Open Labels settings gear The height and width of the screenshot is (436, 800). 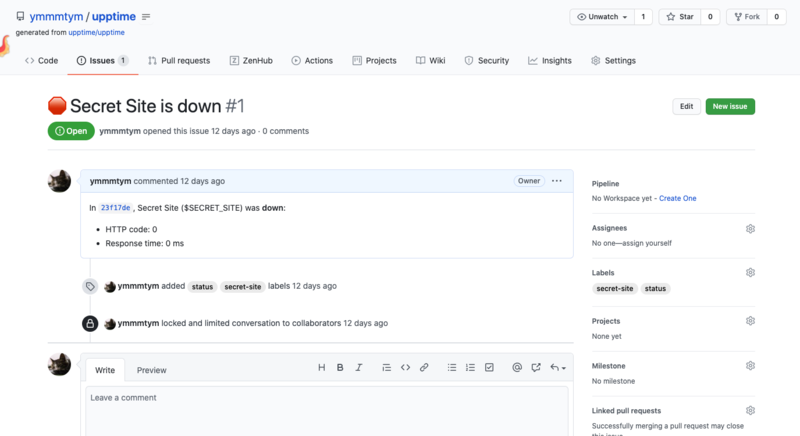[750, 272]
